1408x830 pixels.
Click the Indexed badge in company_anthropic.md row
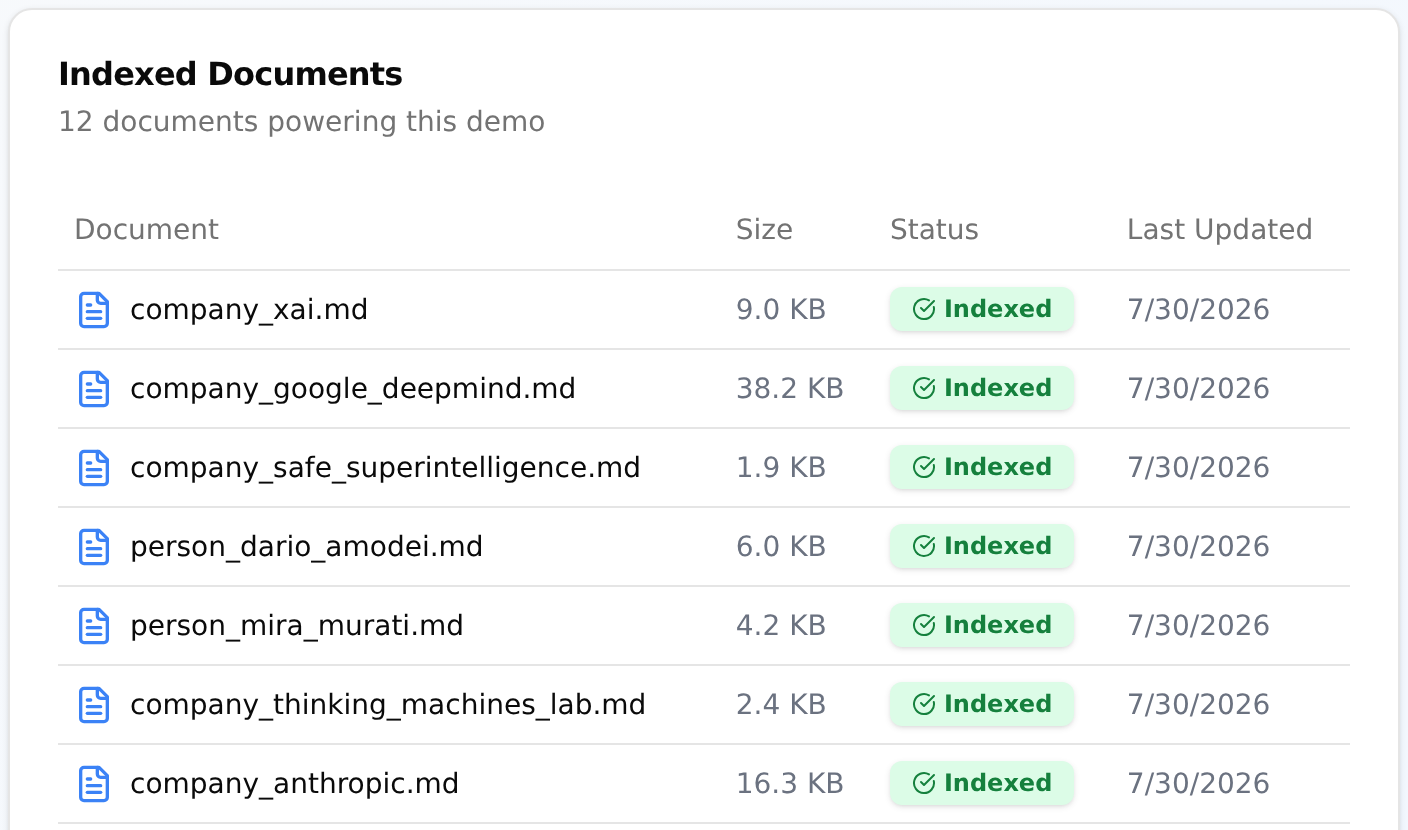(982, 784)
